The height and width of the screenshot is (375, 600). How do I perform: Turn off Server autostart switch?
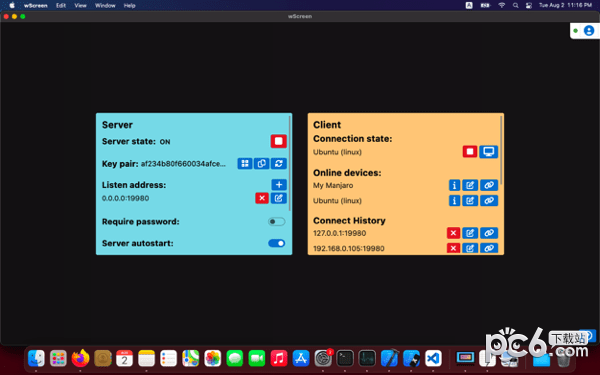click(x=277, y=243)
